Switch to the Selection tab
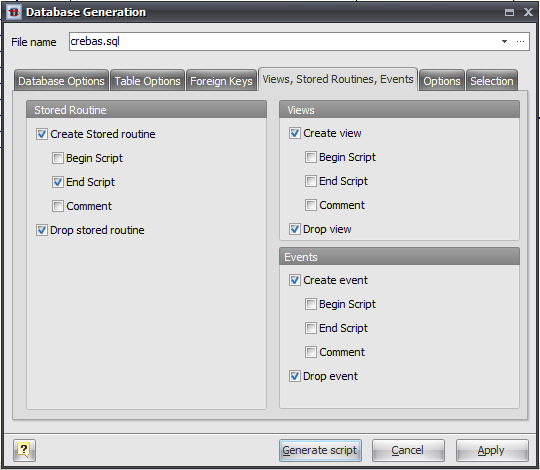Screen dimensions: 540x470 [x=492, y=81]
